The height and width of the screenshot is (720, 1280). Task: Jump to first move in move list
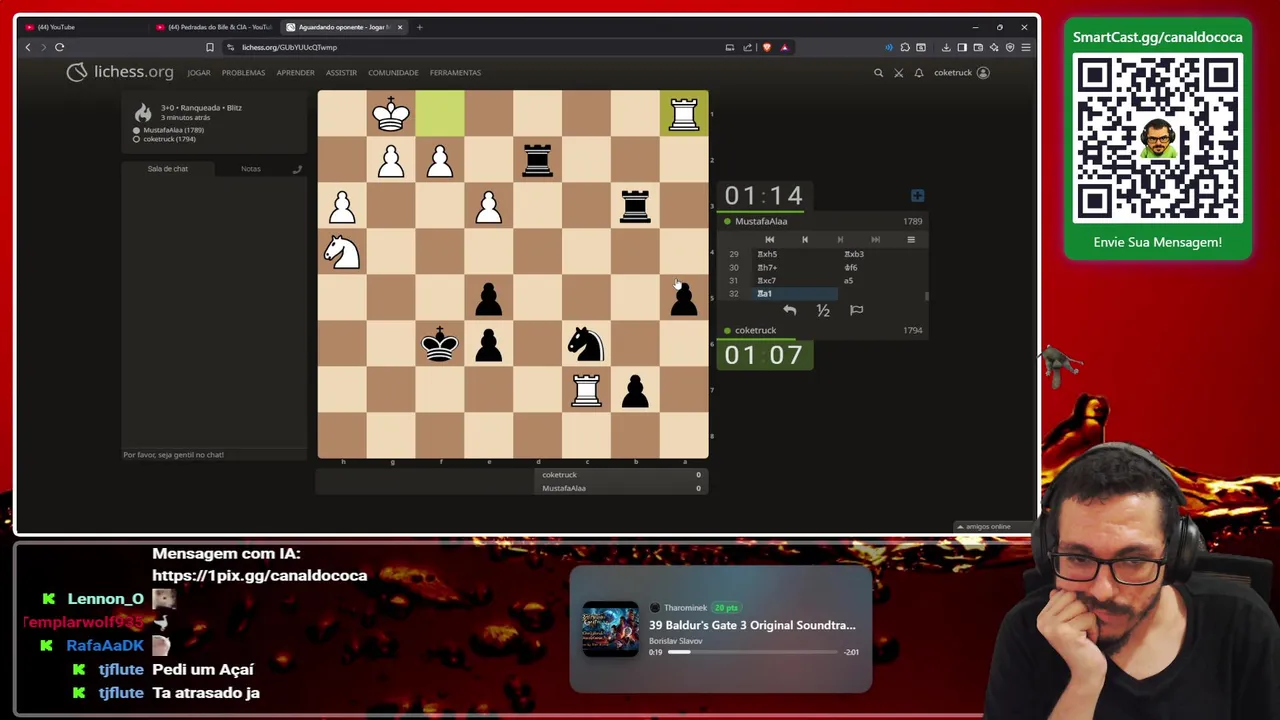pos(769,239)
